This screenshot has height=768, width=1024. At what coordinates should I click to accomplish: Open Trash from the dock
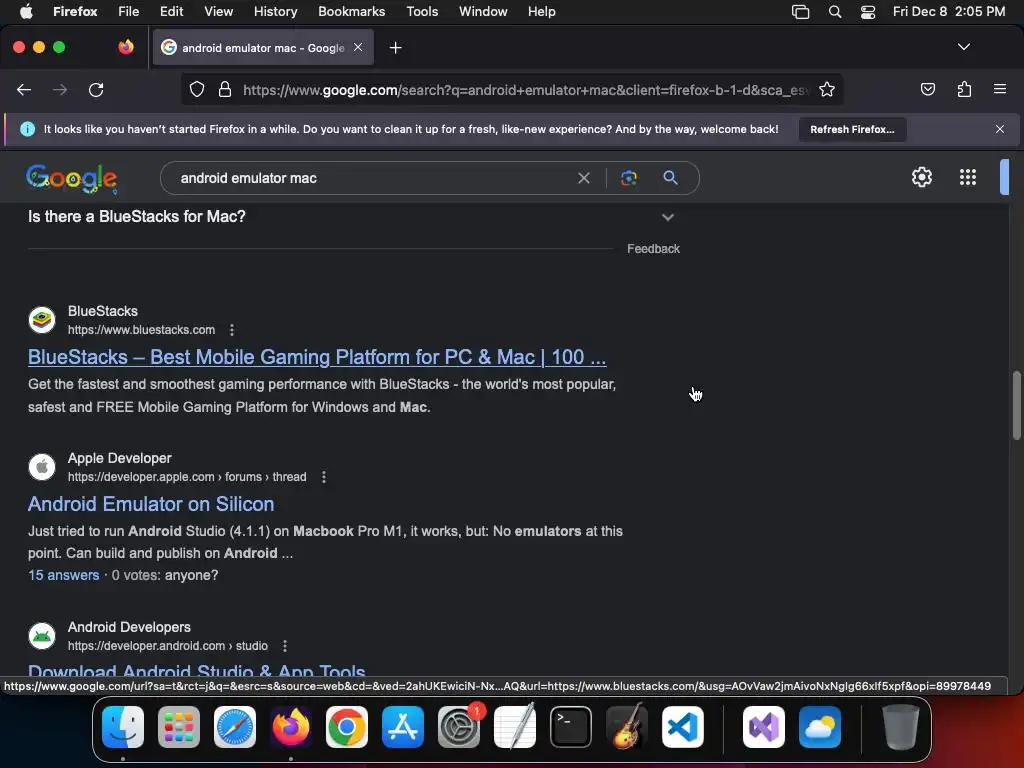tap(901, 727)
